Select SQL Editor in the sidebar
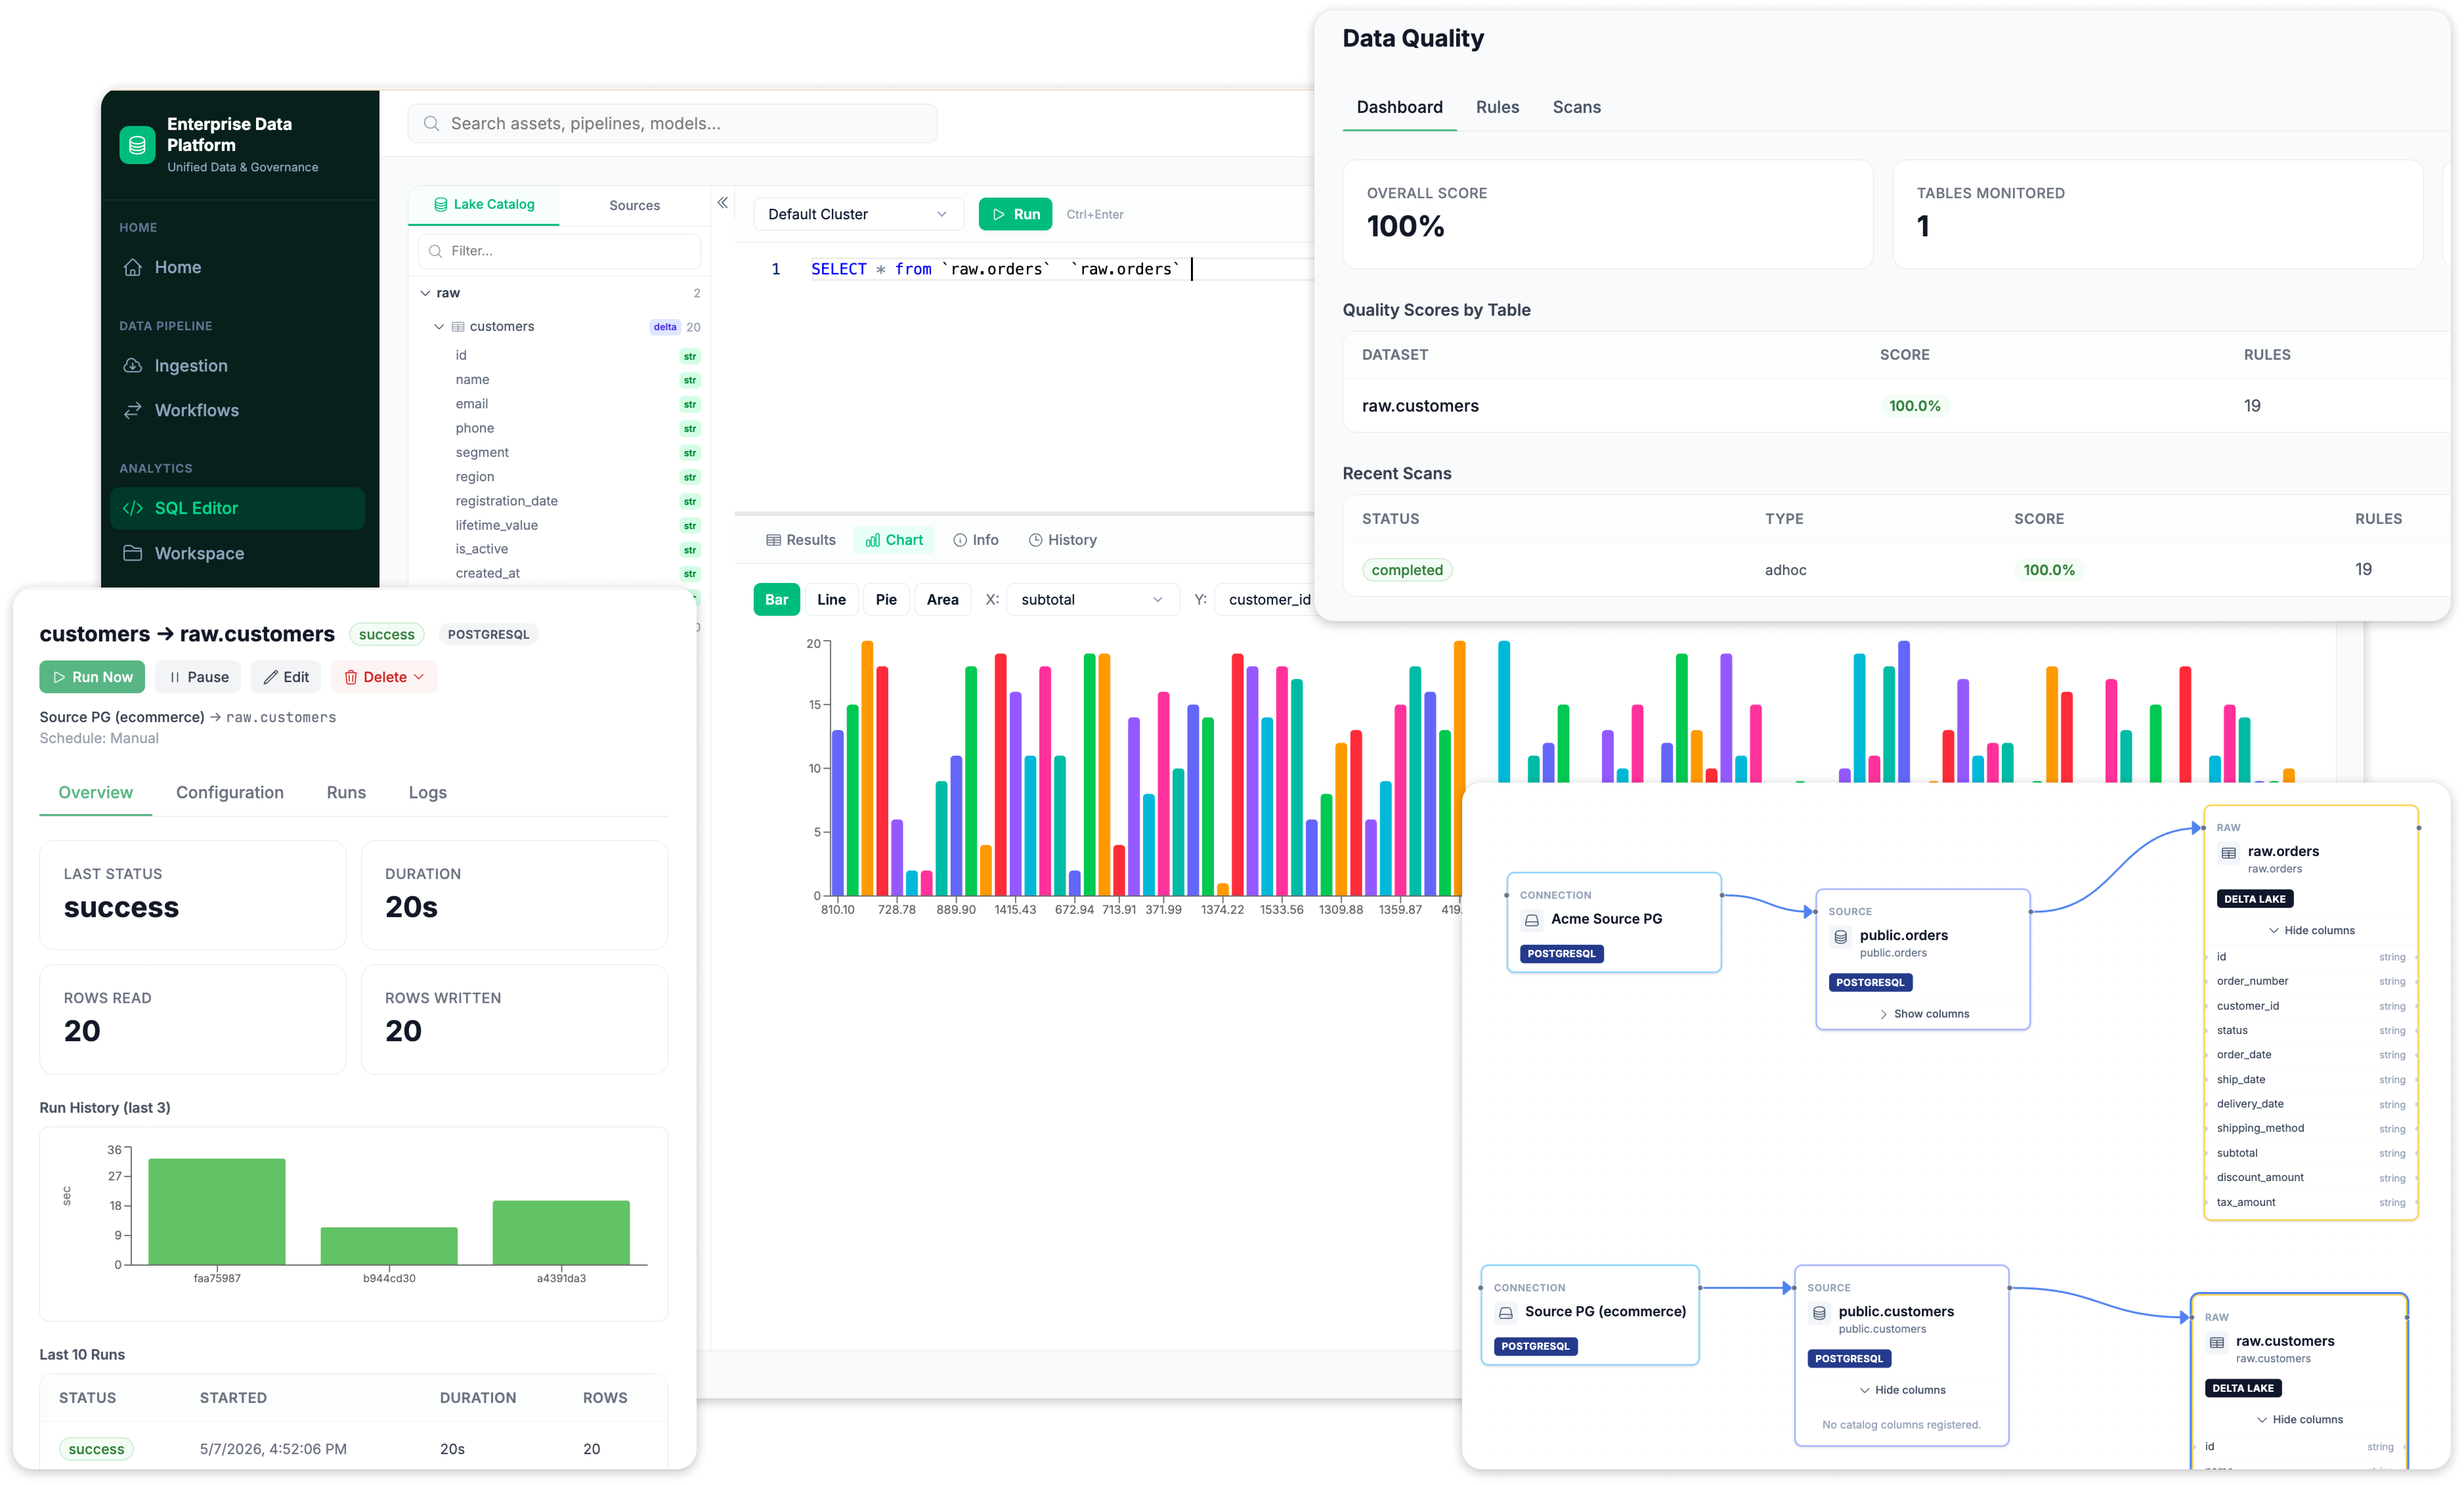 (x=237, y=508)
